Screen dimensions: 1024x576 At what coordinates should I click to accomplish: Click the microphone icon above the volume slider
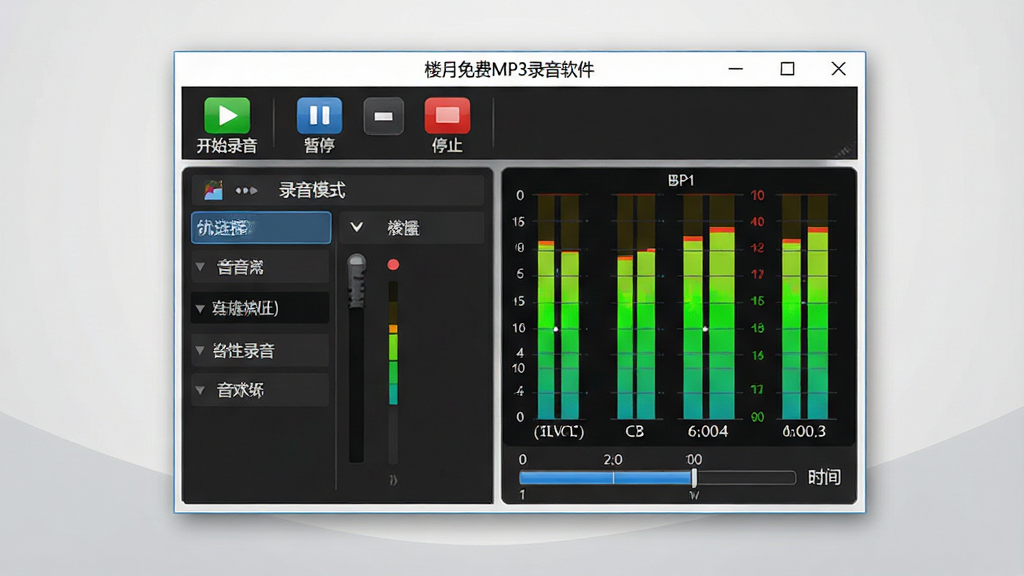tap(357, 281)
